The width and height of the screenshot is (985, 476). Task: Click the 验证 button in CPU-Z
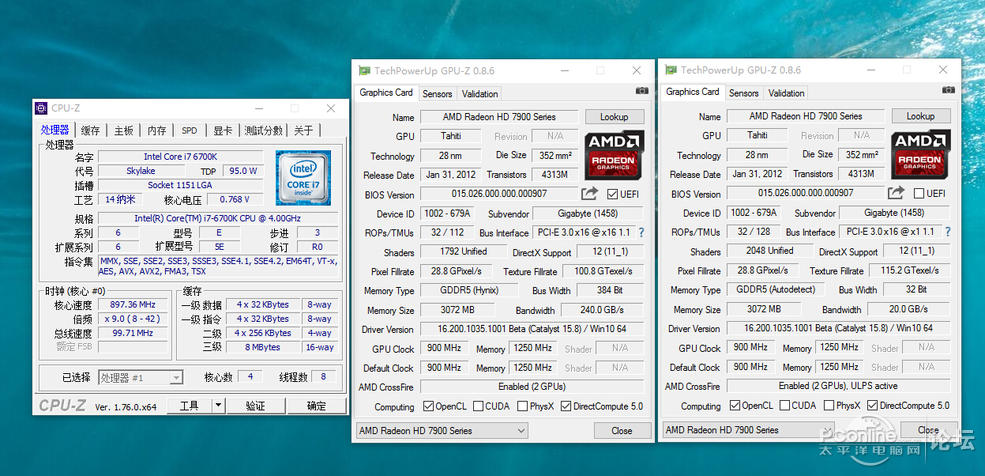tap(254, 406)
